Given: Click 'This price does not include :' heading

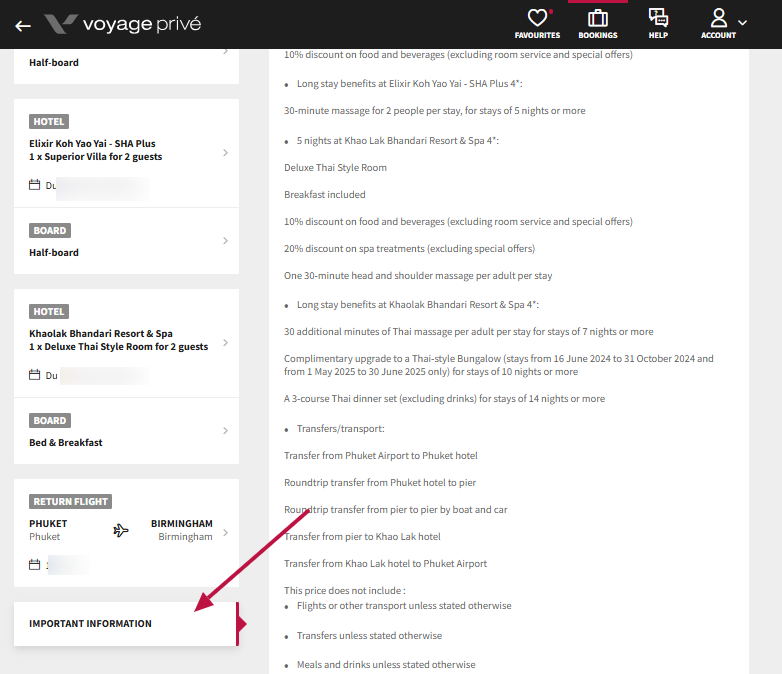Looking at the screenshot, I should click(x=345, y=591).
